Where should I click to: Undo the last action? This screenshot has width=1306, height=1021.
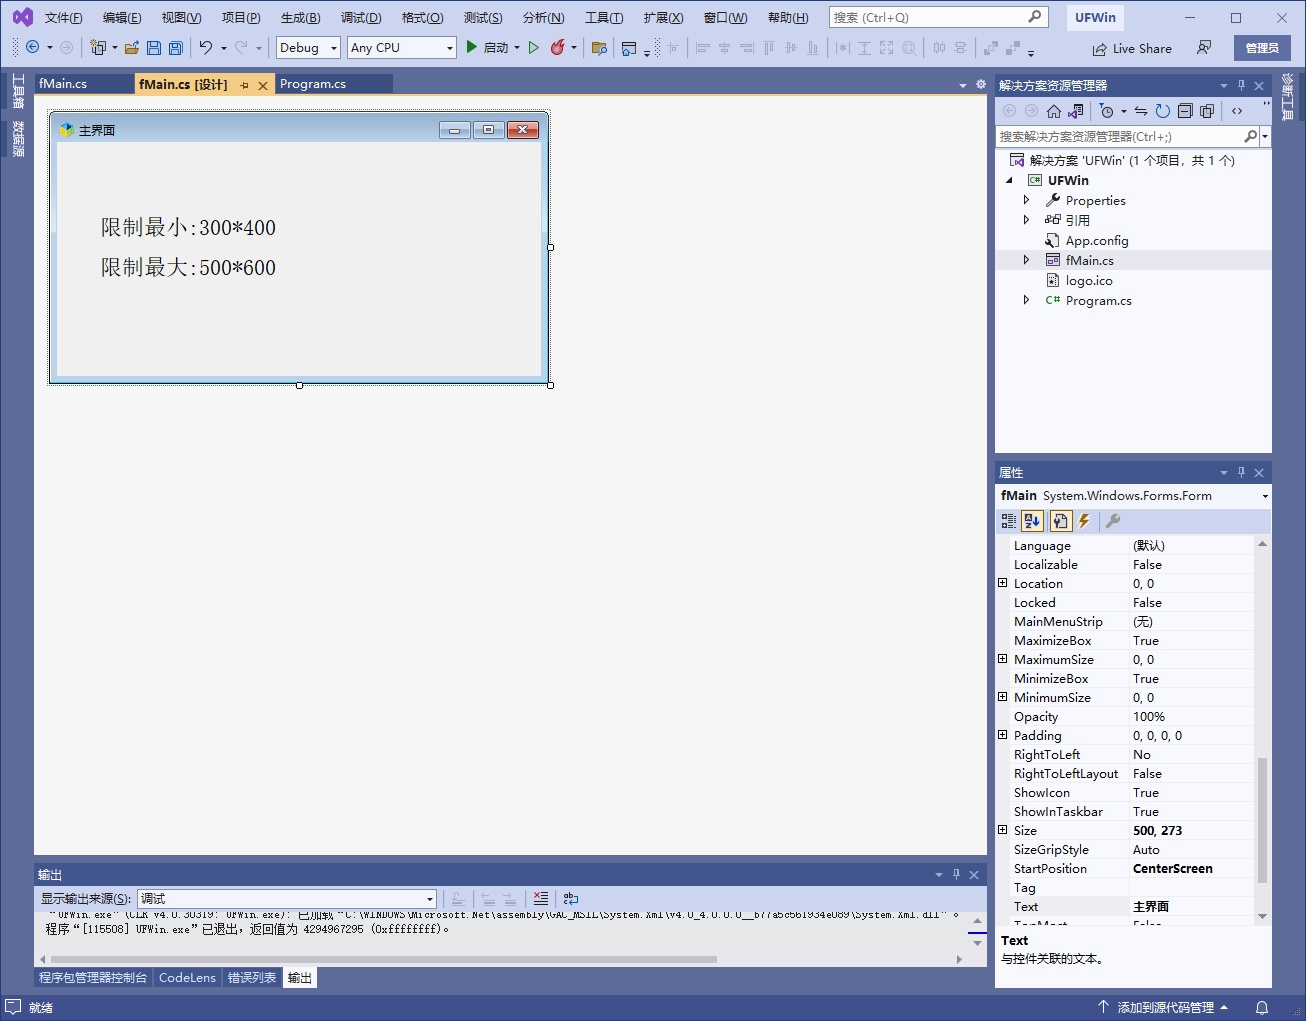(x=205, y=47)
